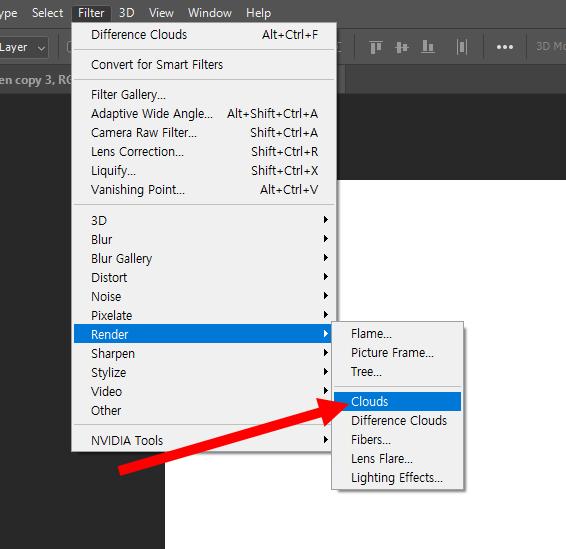
Task: Open Vanishing Point filter
Action: tap(204, 190)
